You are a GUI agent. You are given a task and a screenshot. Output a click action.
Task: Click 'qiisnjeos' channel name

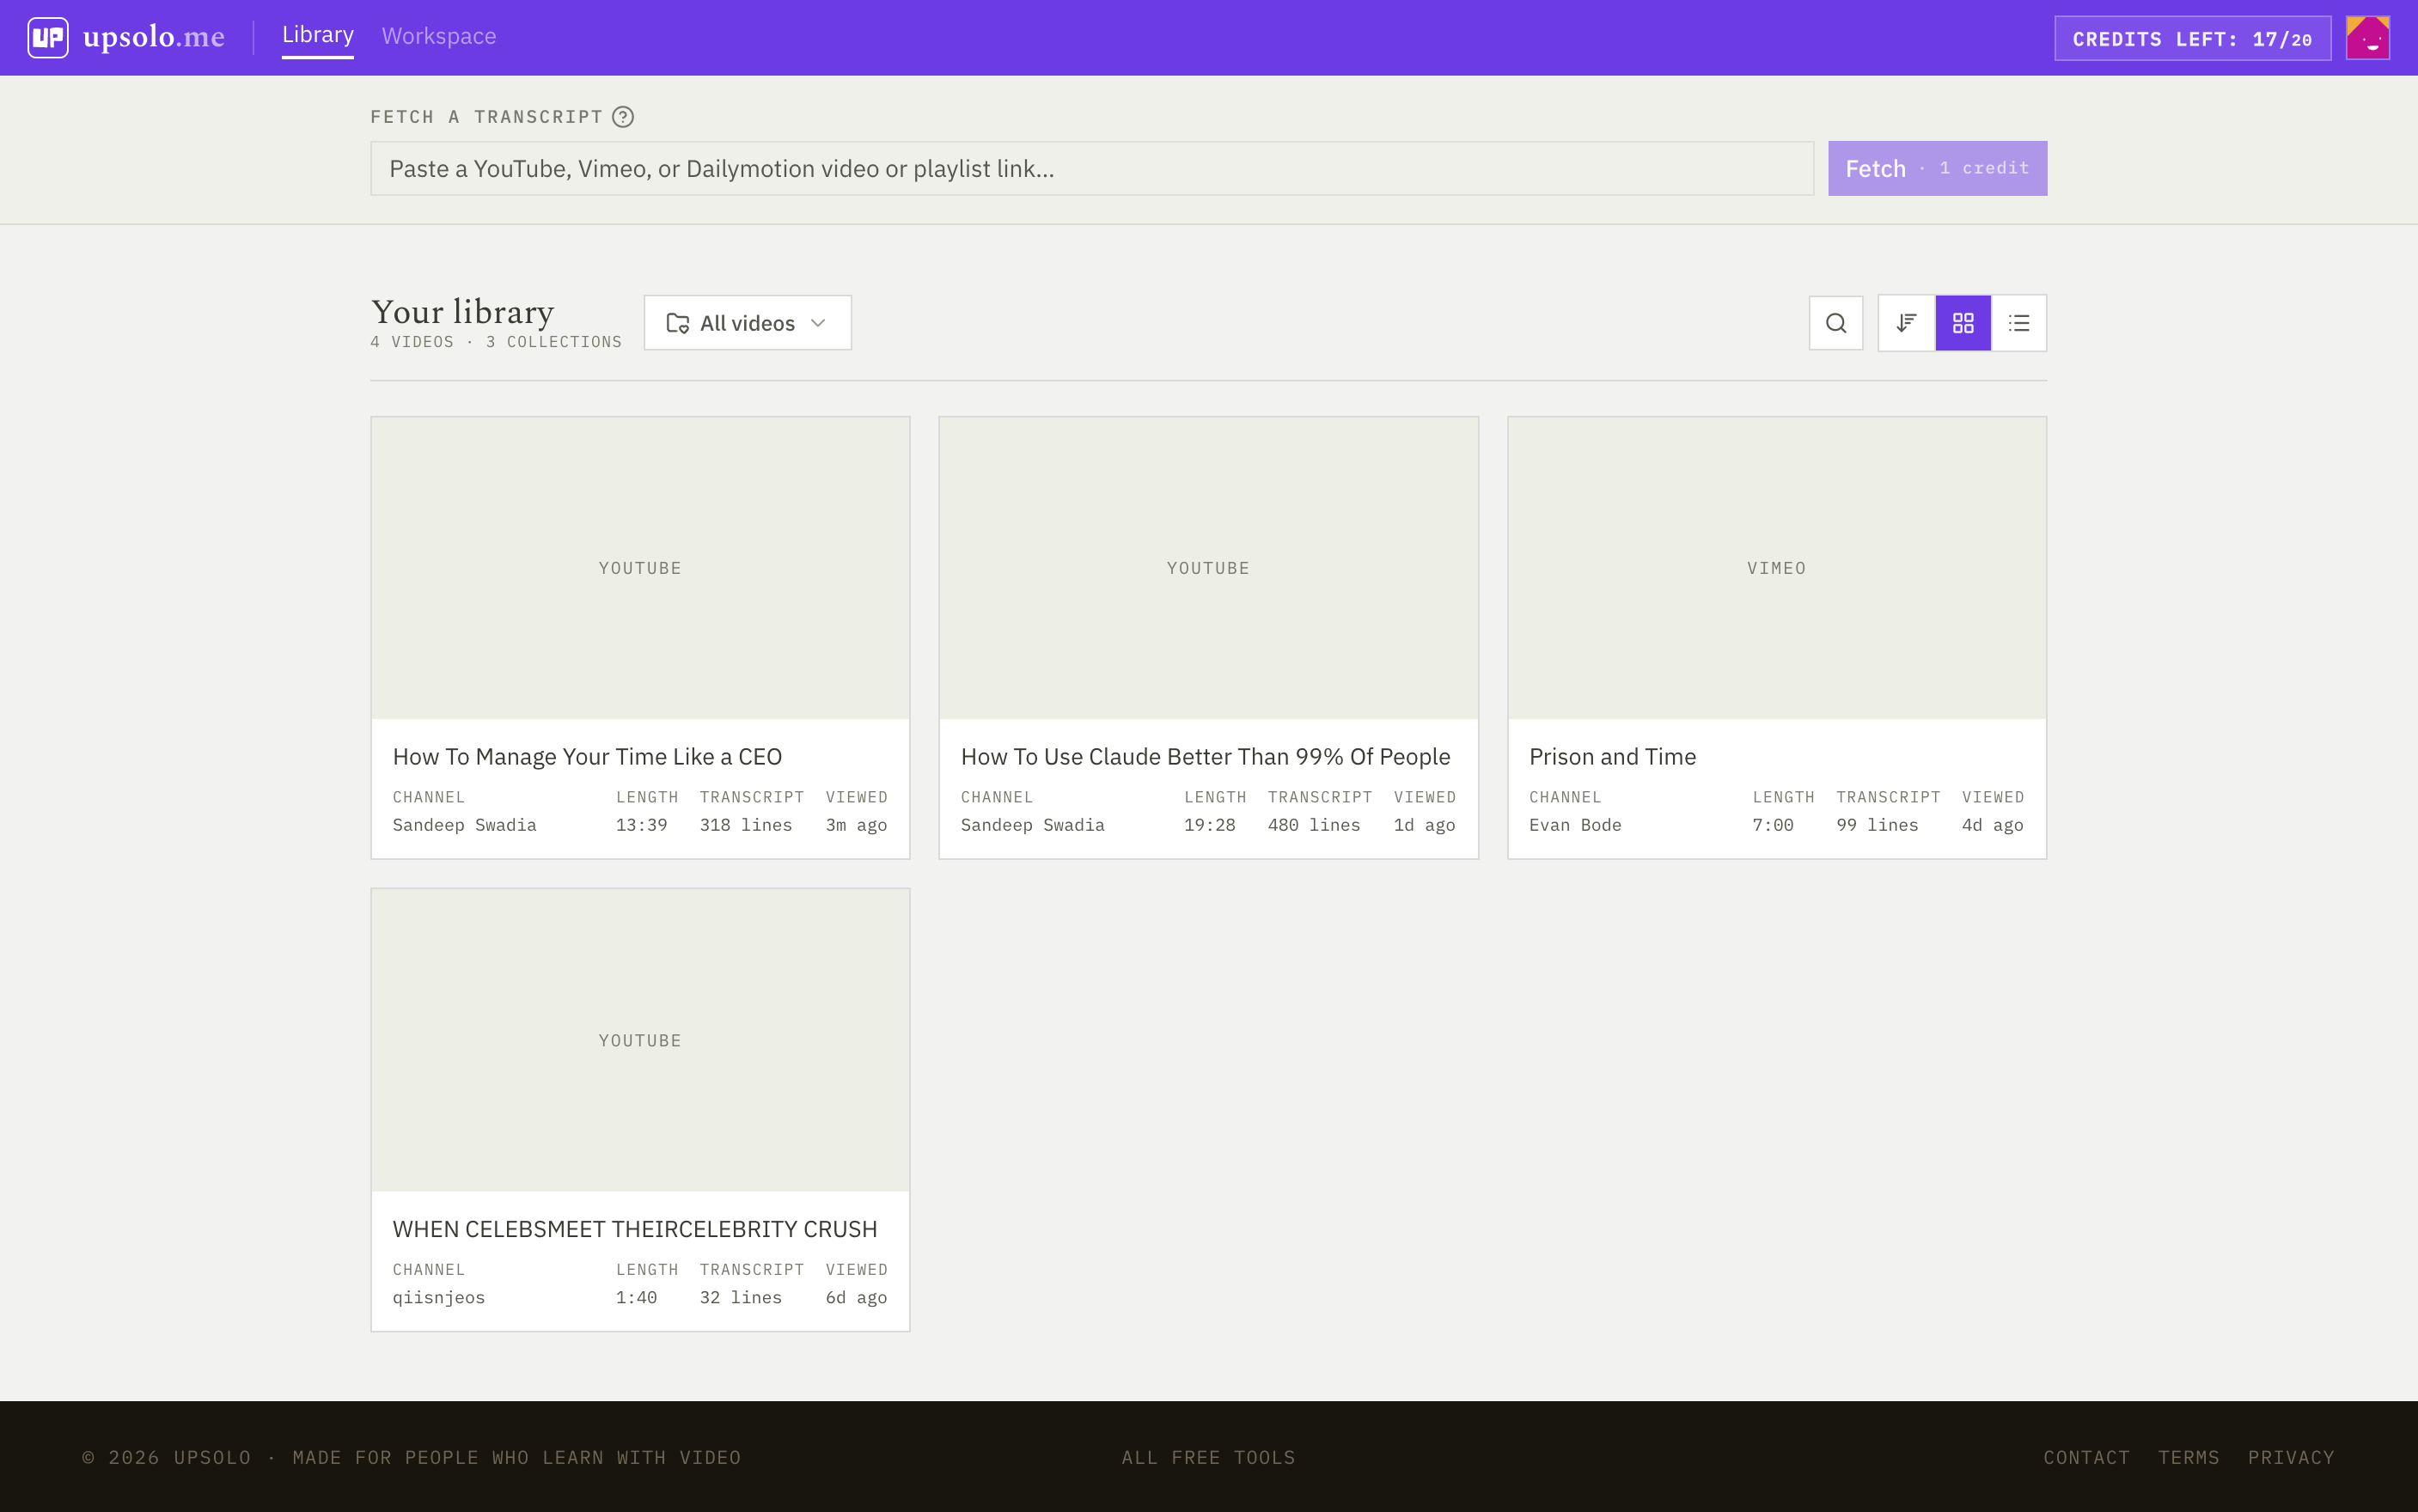point(439,1297)
